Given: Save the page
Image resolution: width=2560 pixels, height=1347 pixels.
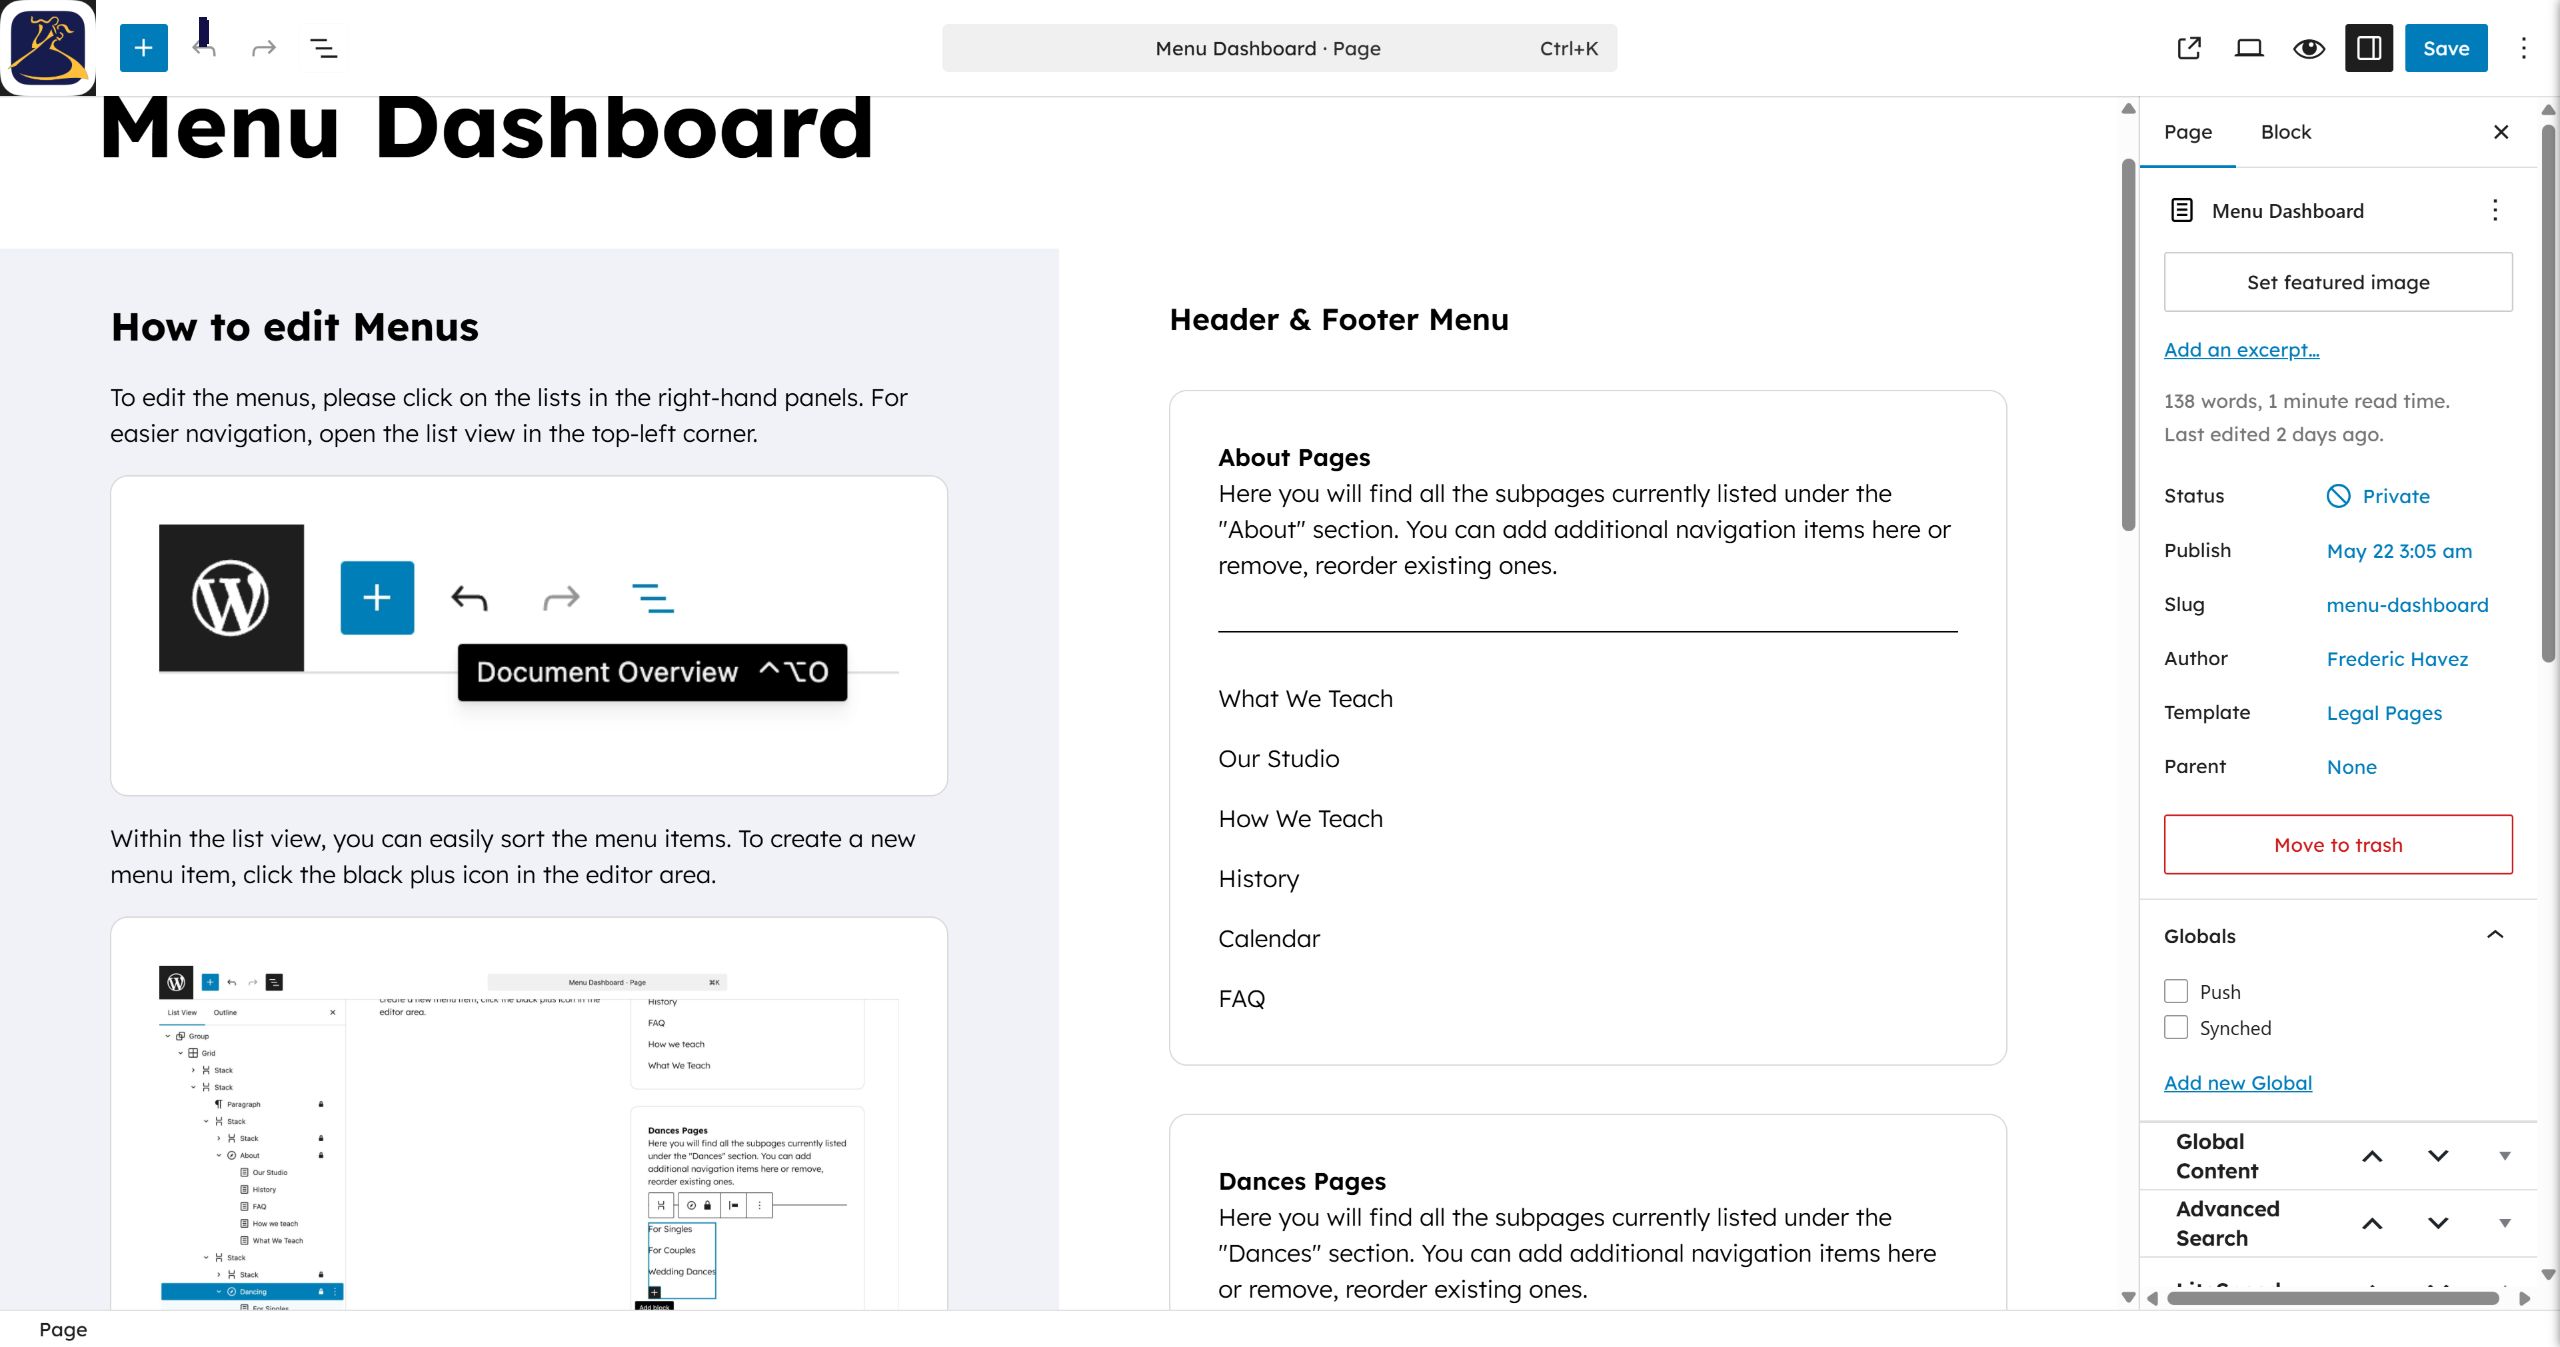Looking at the screenshot, I should (x=2446, y=48).
